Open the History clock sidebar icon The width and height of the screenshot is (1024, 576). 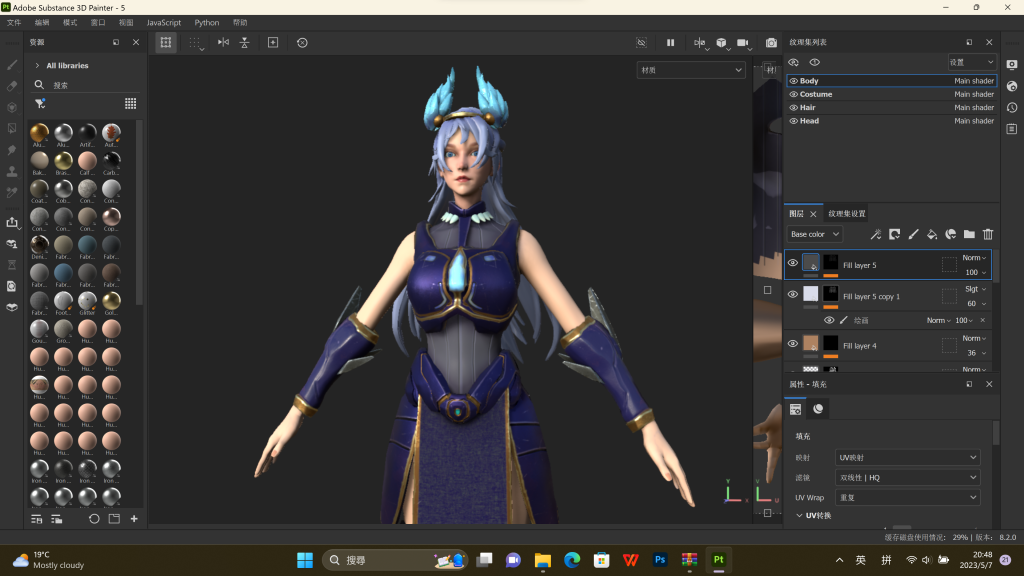tap(1012, 108)
